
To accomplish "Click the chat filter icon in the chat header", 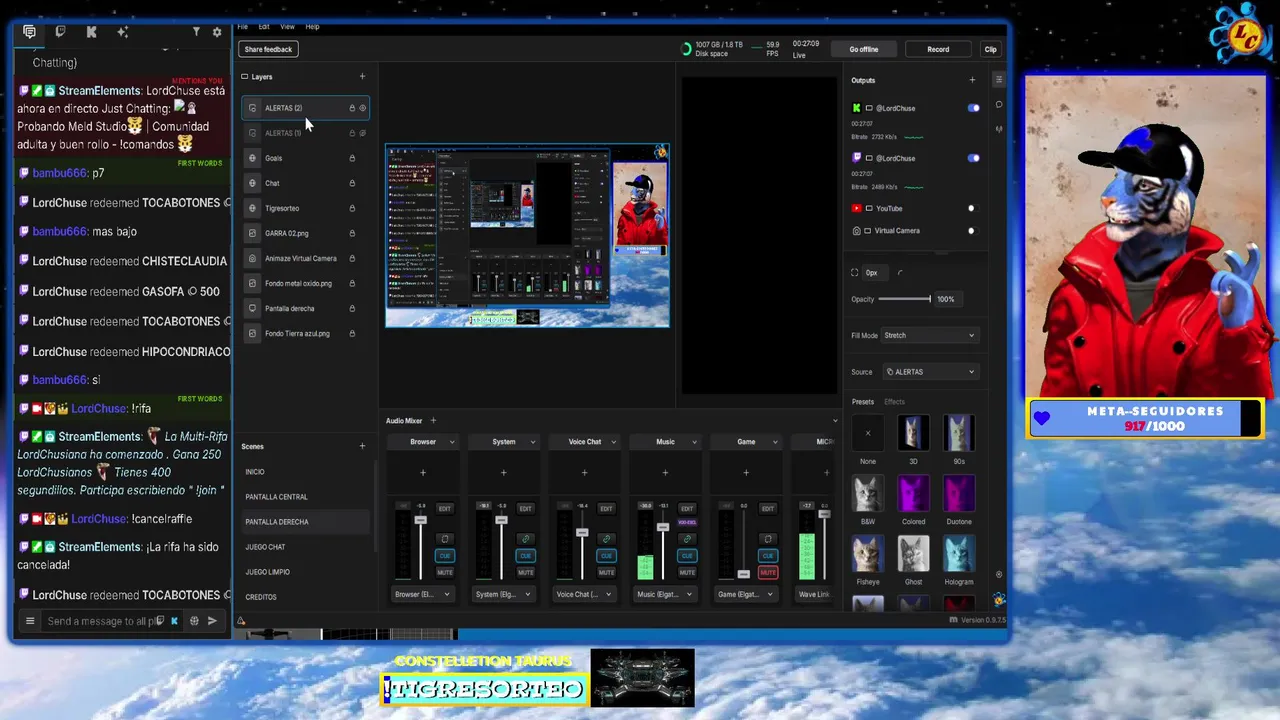I will pyautogui.click(x=196, y=32).
